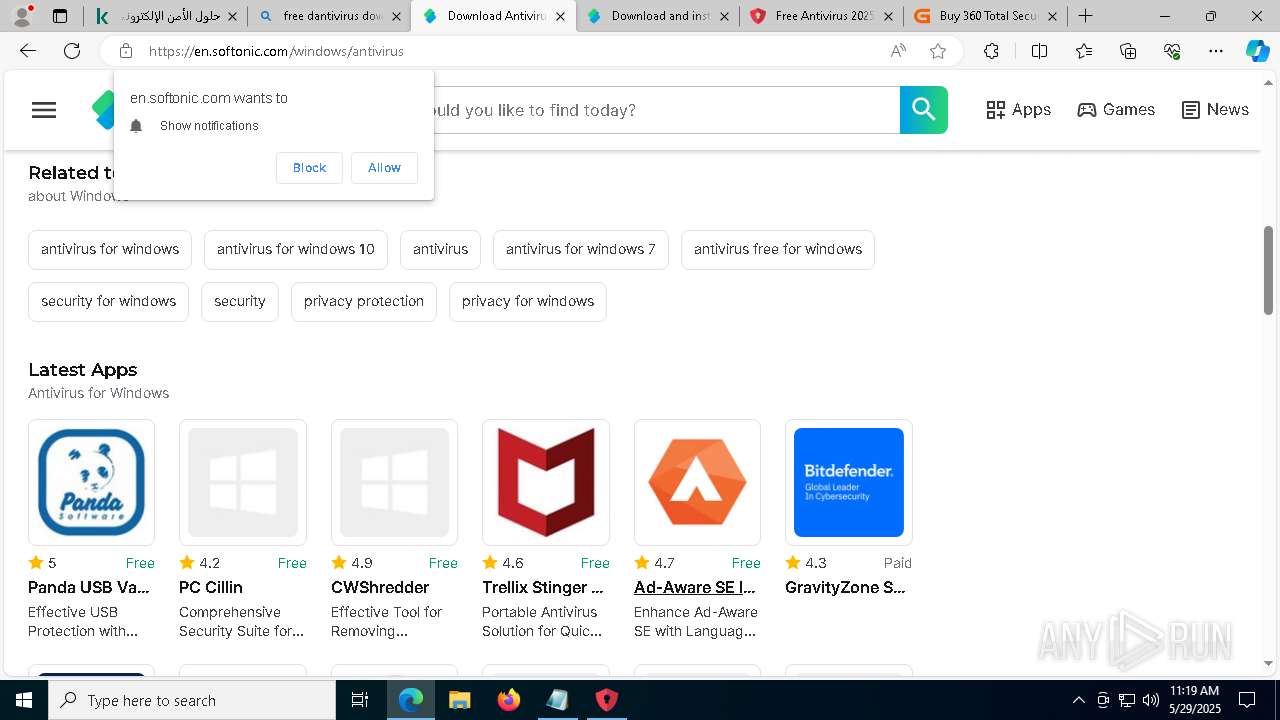Open PC Cillin placeholder thumbnail
Image resolution: width=1280 pixels, height=720 pixels.
tap(243, 482)
